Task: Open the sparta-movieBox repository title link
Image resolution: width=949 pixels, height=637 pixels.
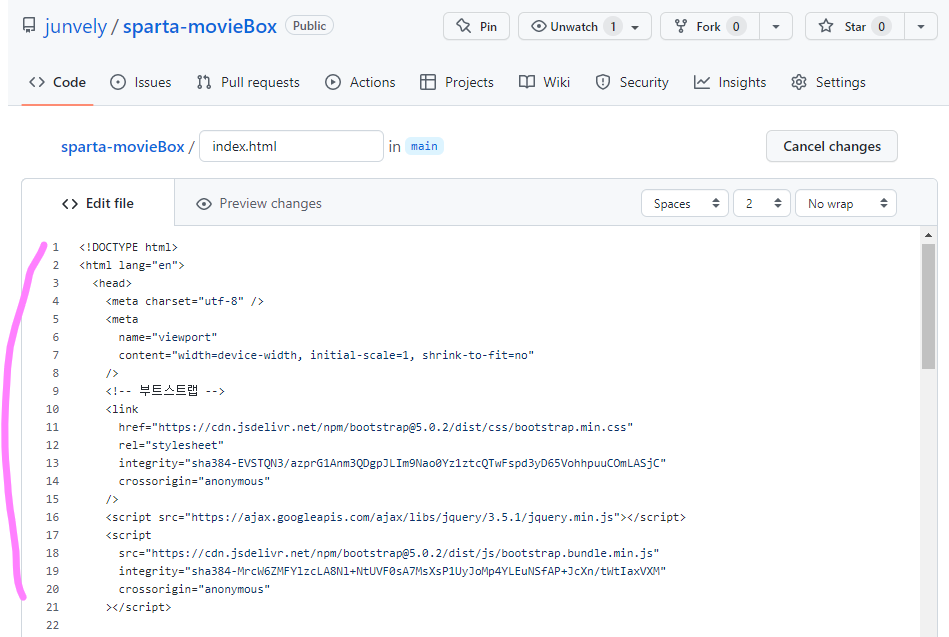Action: (200, 27)
